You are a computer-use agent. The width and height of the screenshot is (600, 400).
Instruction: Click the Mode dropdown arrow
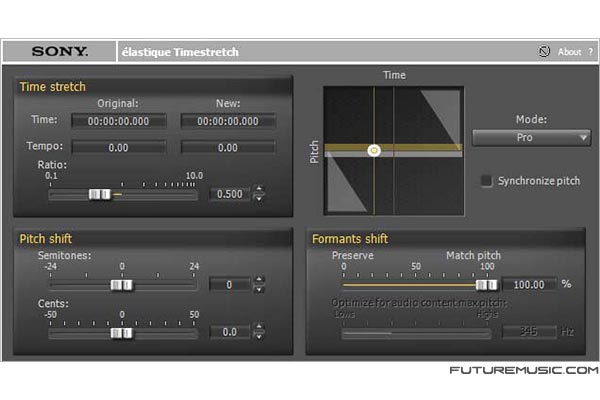click(x=583, y=137)
